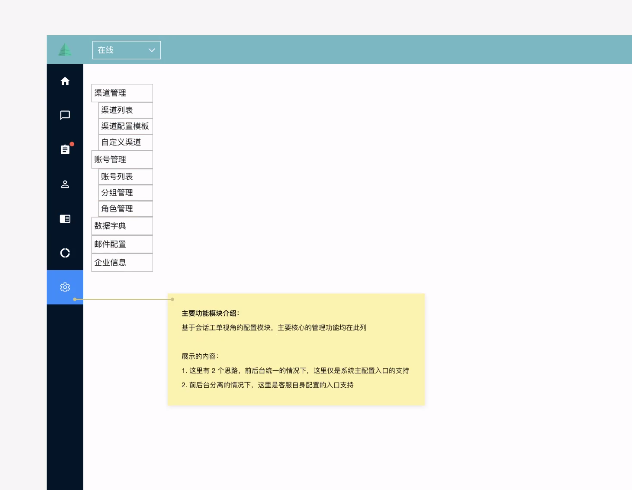Viewport: 632px width, 490px height.
Task: Open the clipboard tickets icon with red dot
Action: (x=65, y=149)
